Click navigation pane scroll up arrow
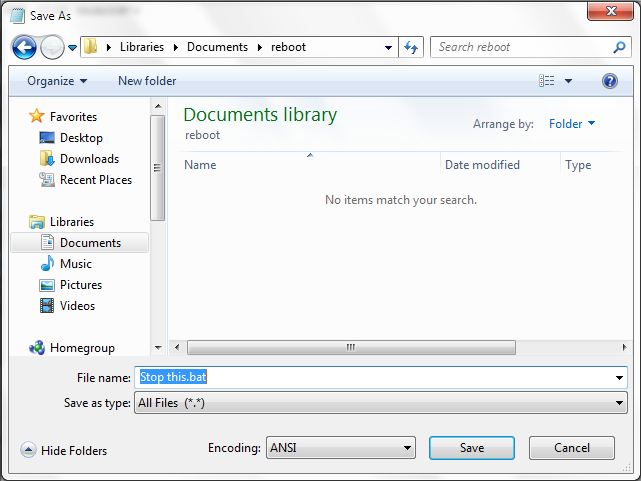Image resolution: width=641 pixels, height=481 pixels. pos(158,107)
